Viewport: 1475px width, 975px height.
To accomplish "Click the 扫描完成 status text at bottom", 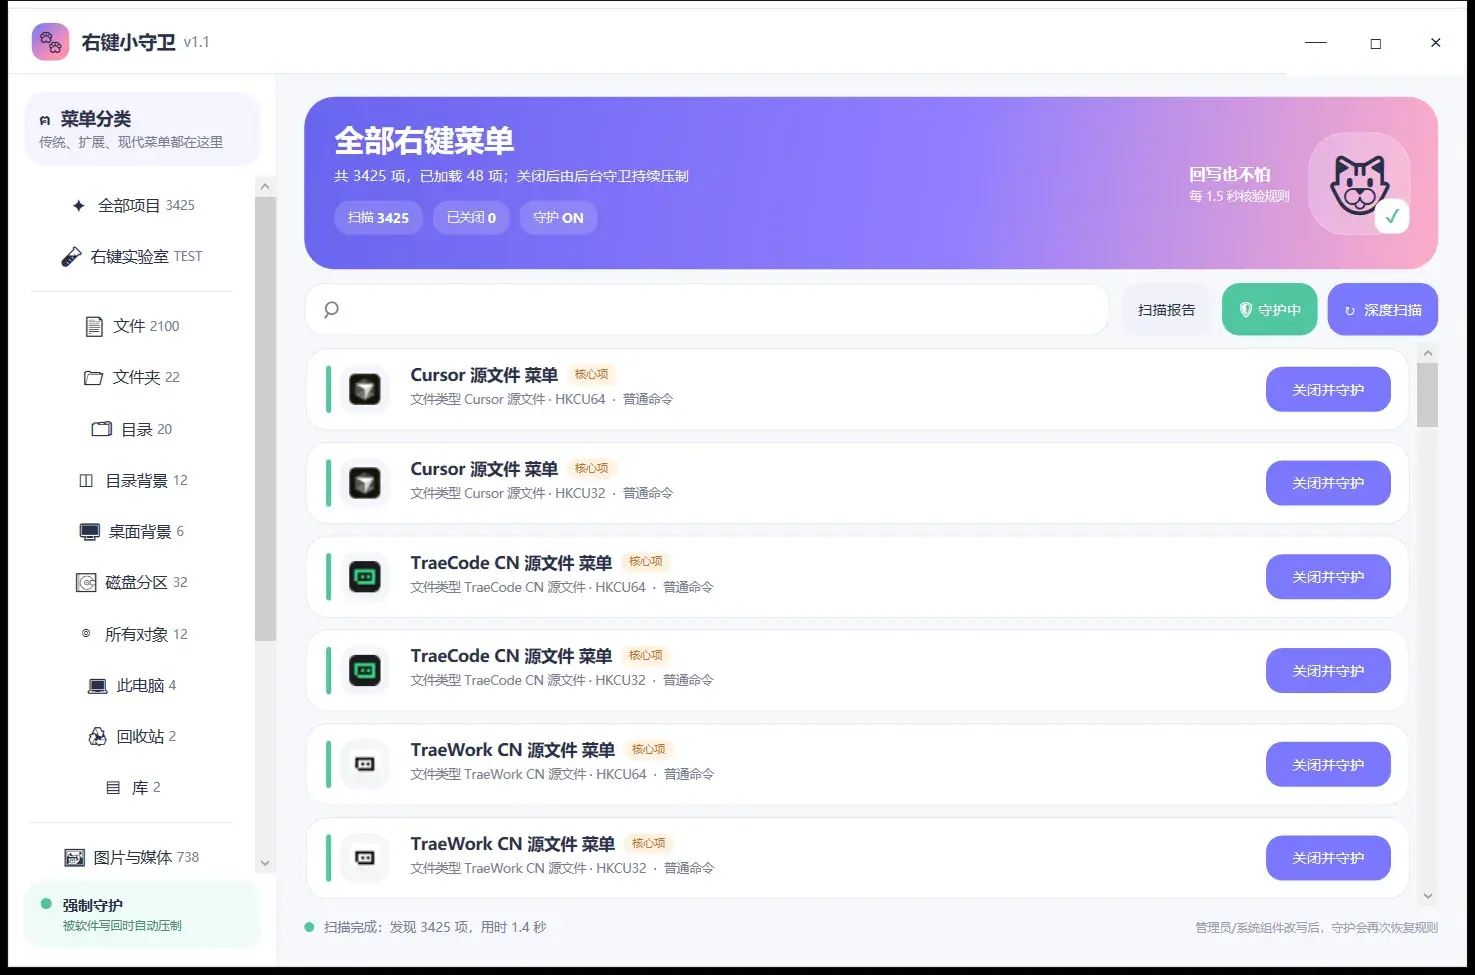I will [435, 927].
